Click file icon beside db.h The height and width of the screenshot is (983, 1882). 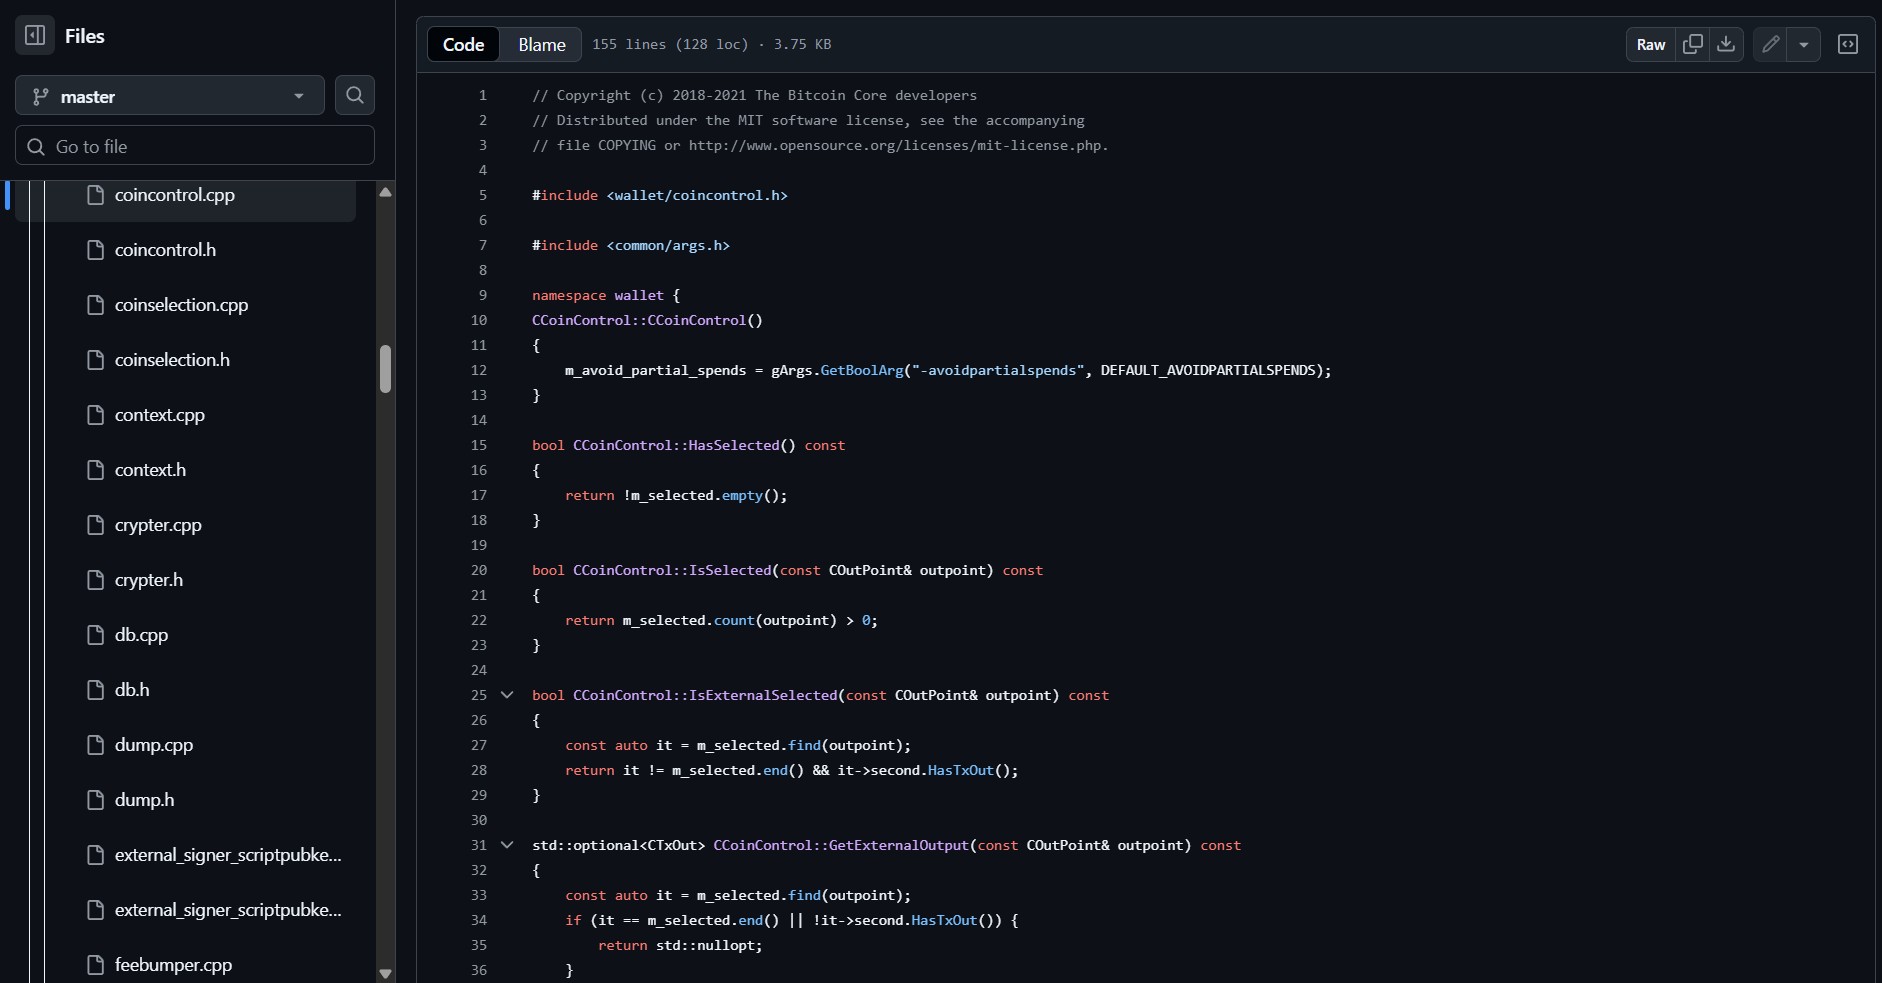96,690
